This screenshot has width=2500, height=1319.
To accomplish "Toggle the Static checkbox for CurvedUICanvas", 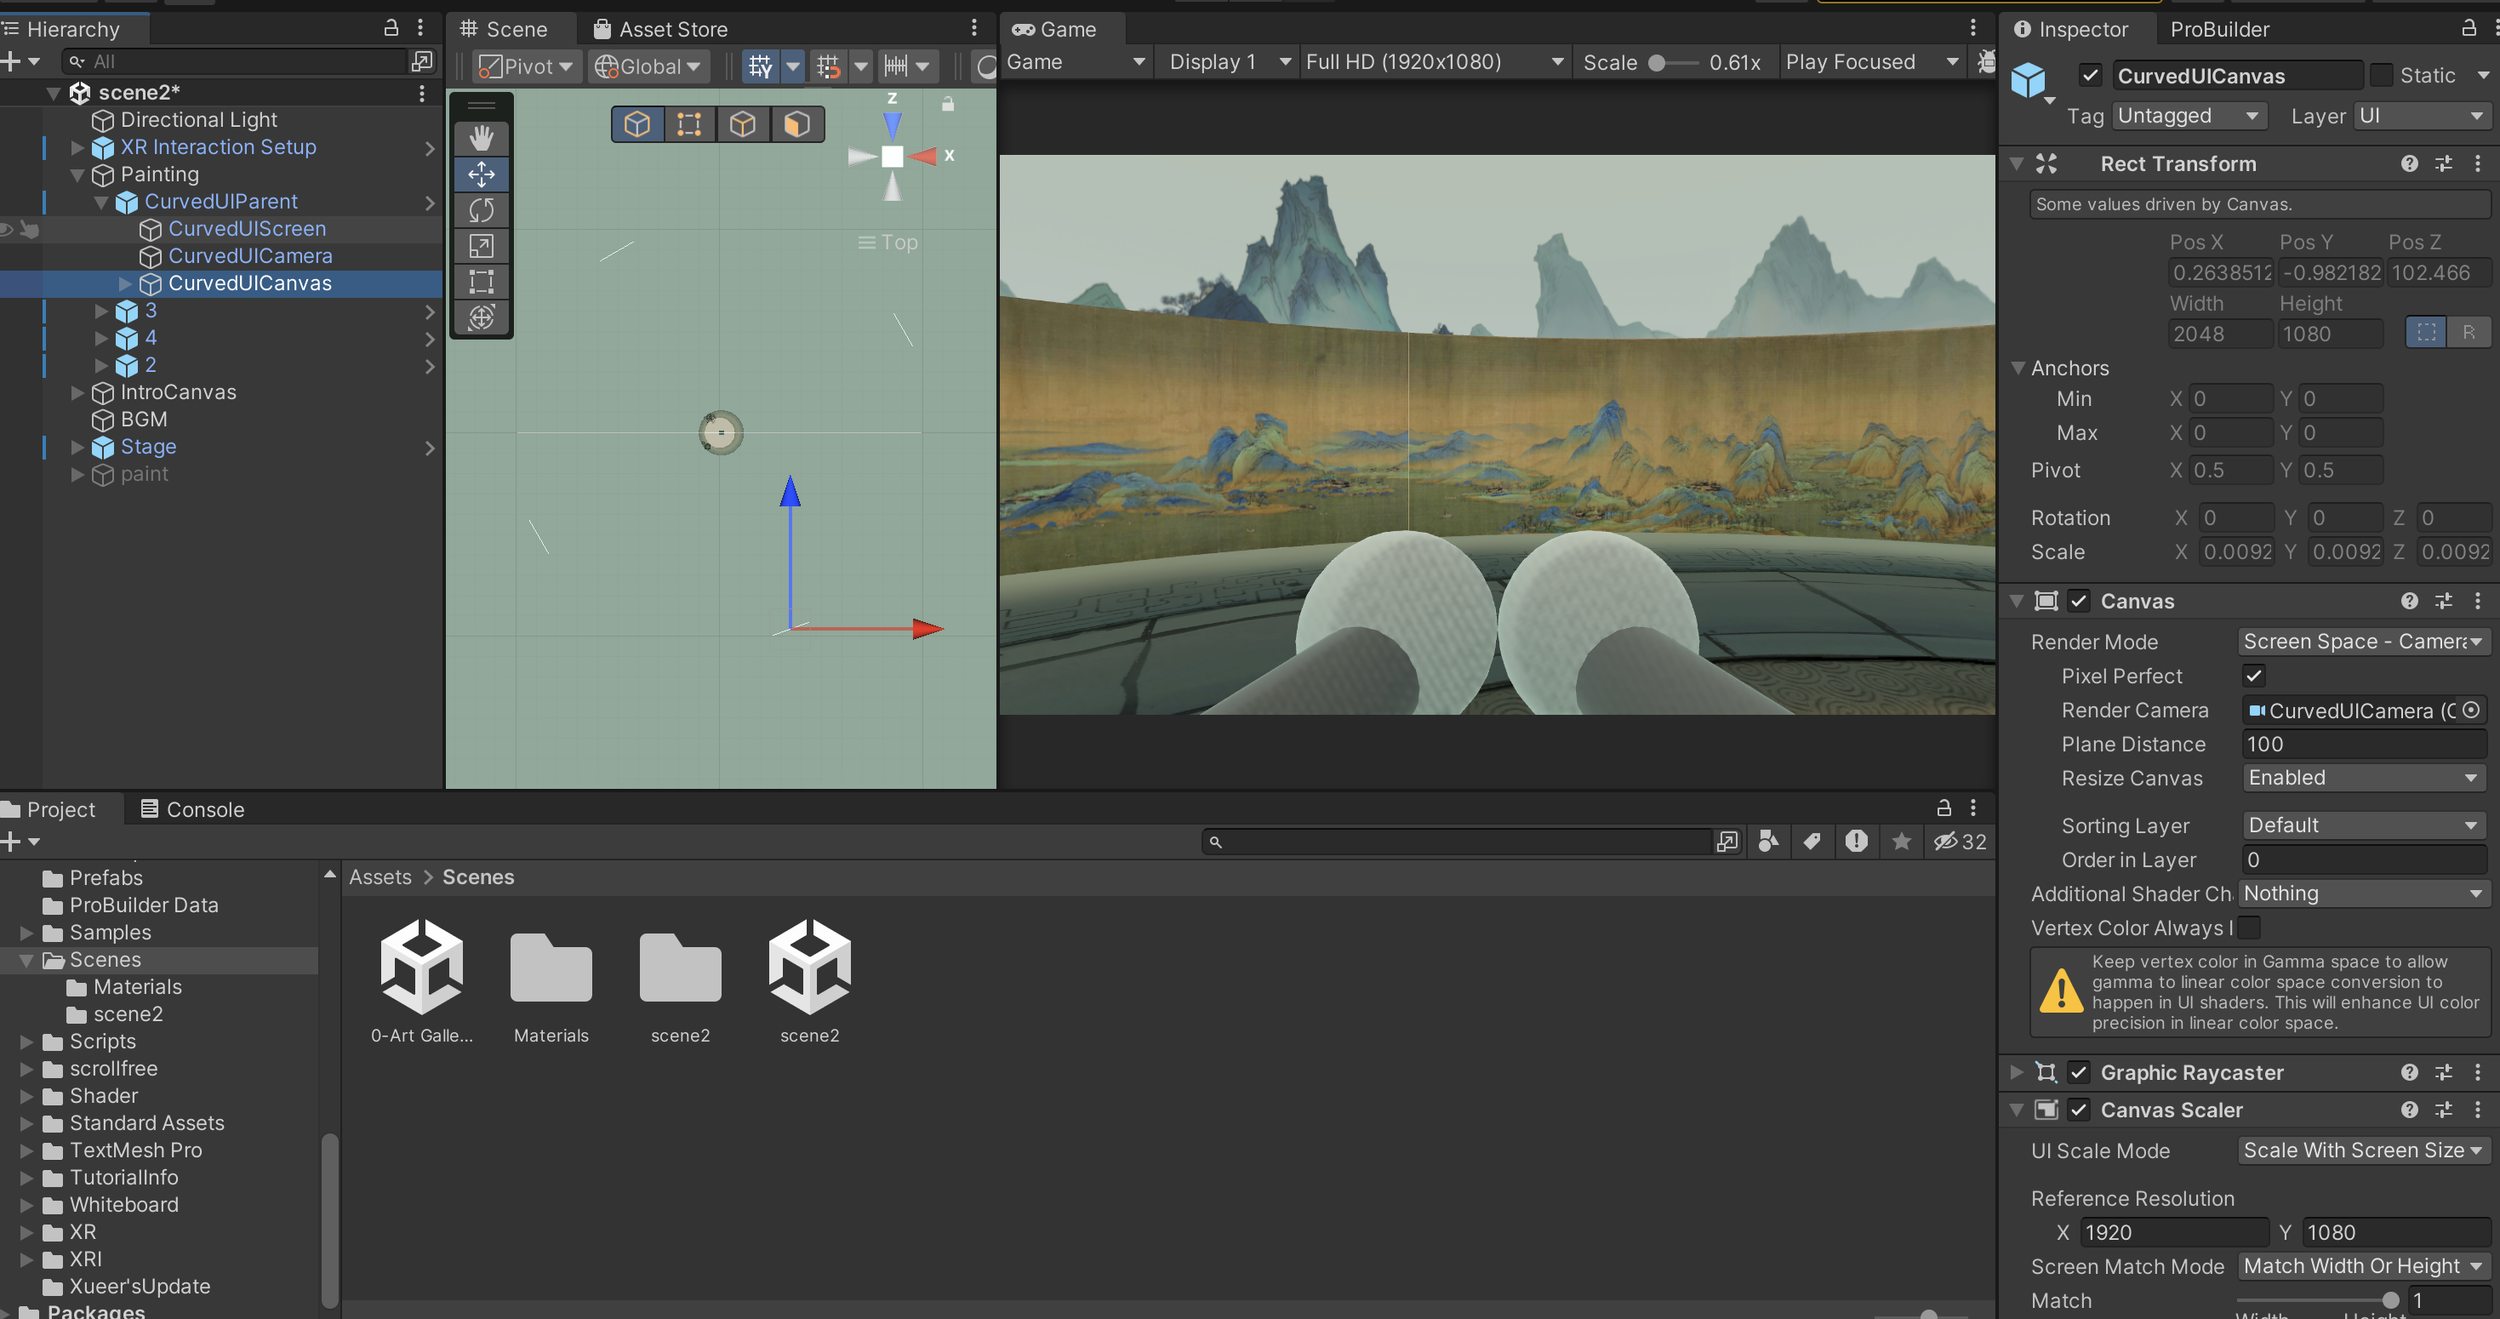I will click(2382, 76).
